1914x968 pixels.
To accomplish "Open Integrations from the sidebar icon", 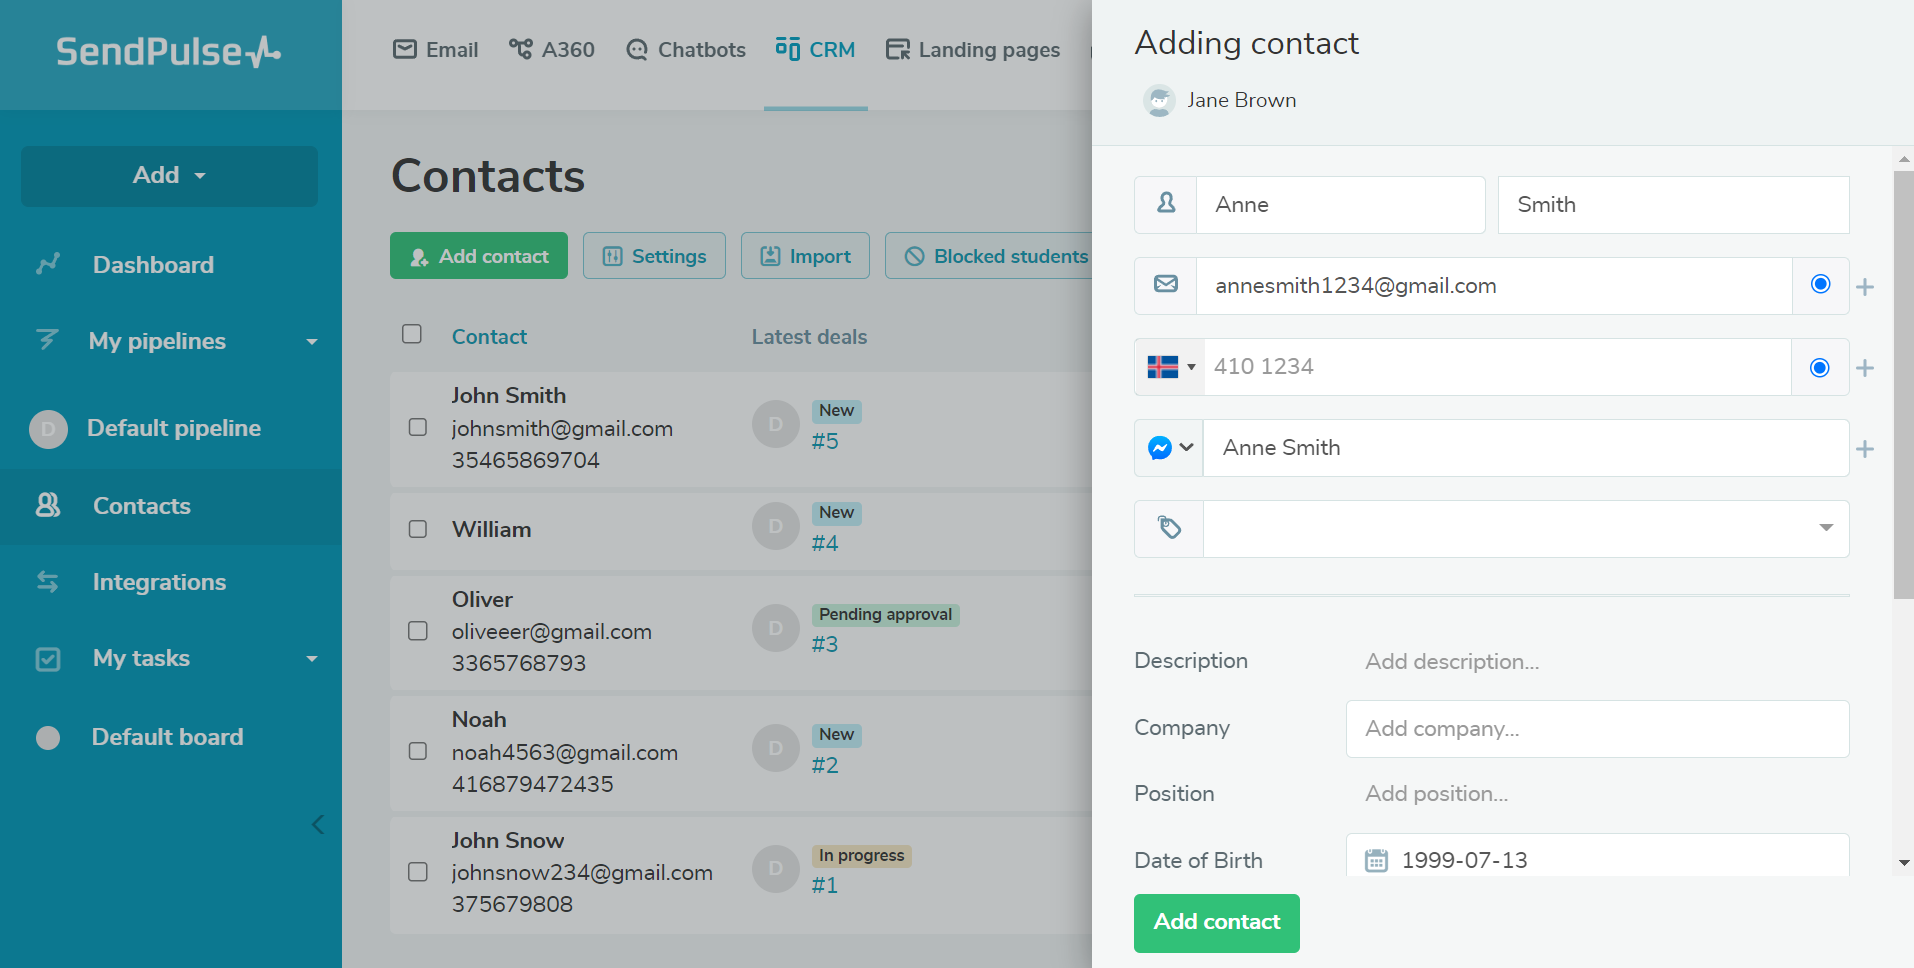I will click(x=48, y=581).
